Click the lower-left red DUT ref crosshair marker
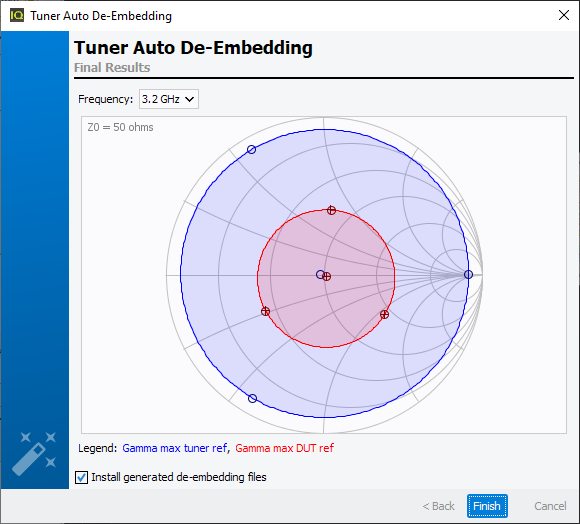580x524 pixels. pos(265,311)
